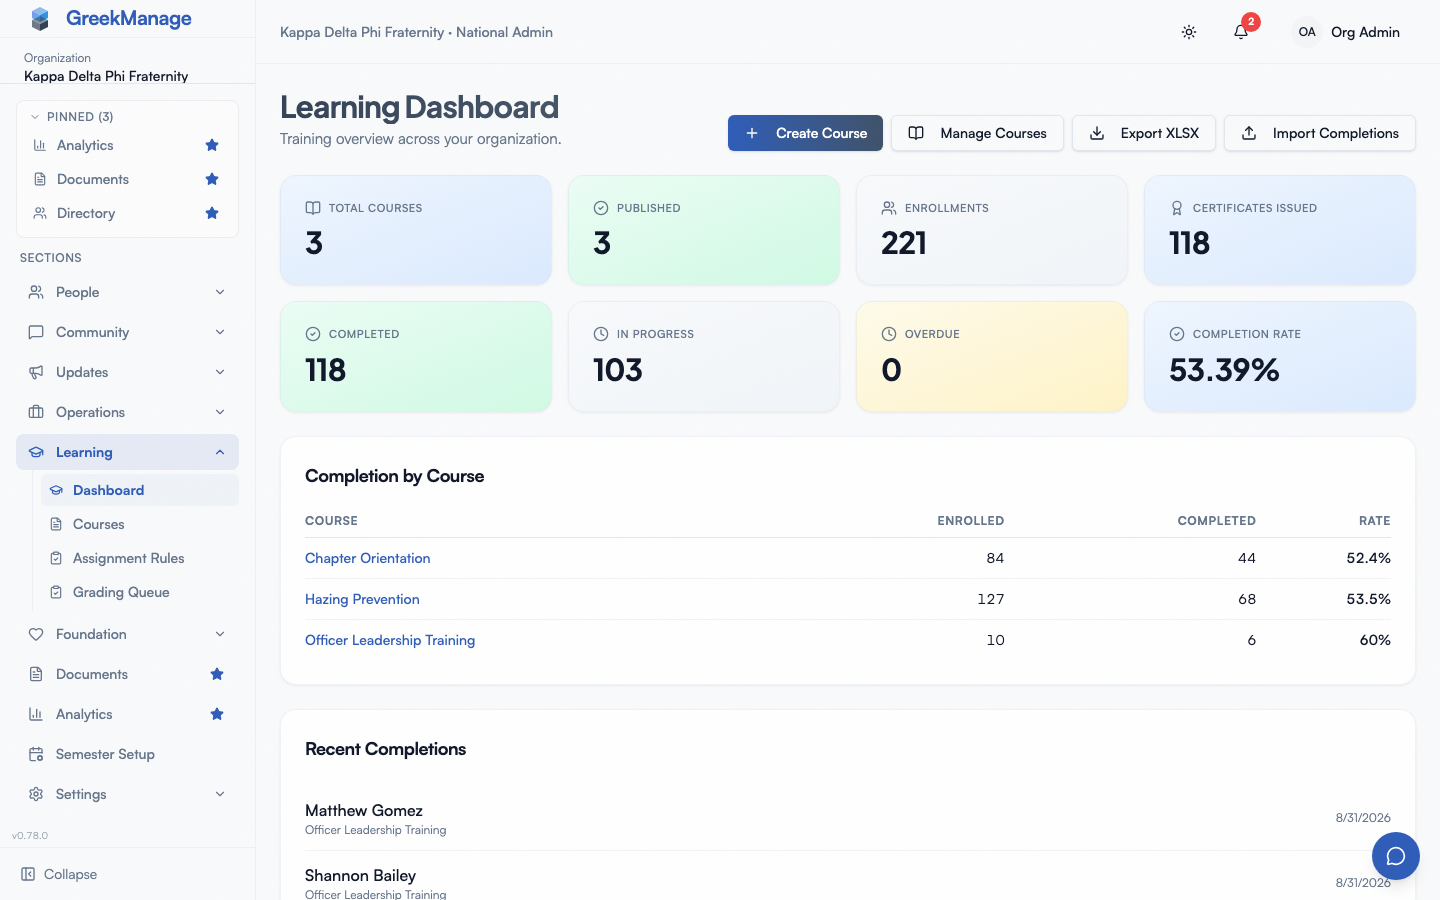This screenshot has height=900, width=1440.
Task: Click the Updates megaphone icon
Action: 36,372
